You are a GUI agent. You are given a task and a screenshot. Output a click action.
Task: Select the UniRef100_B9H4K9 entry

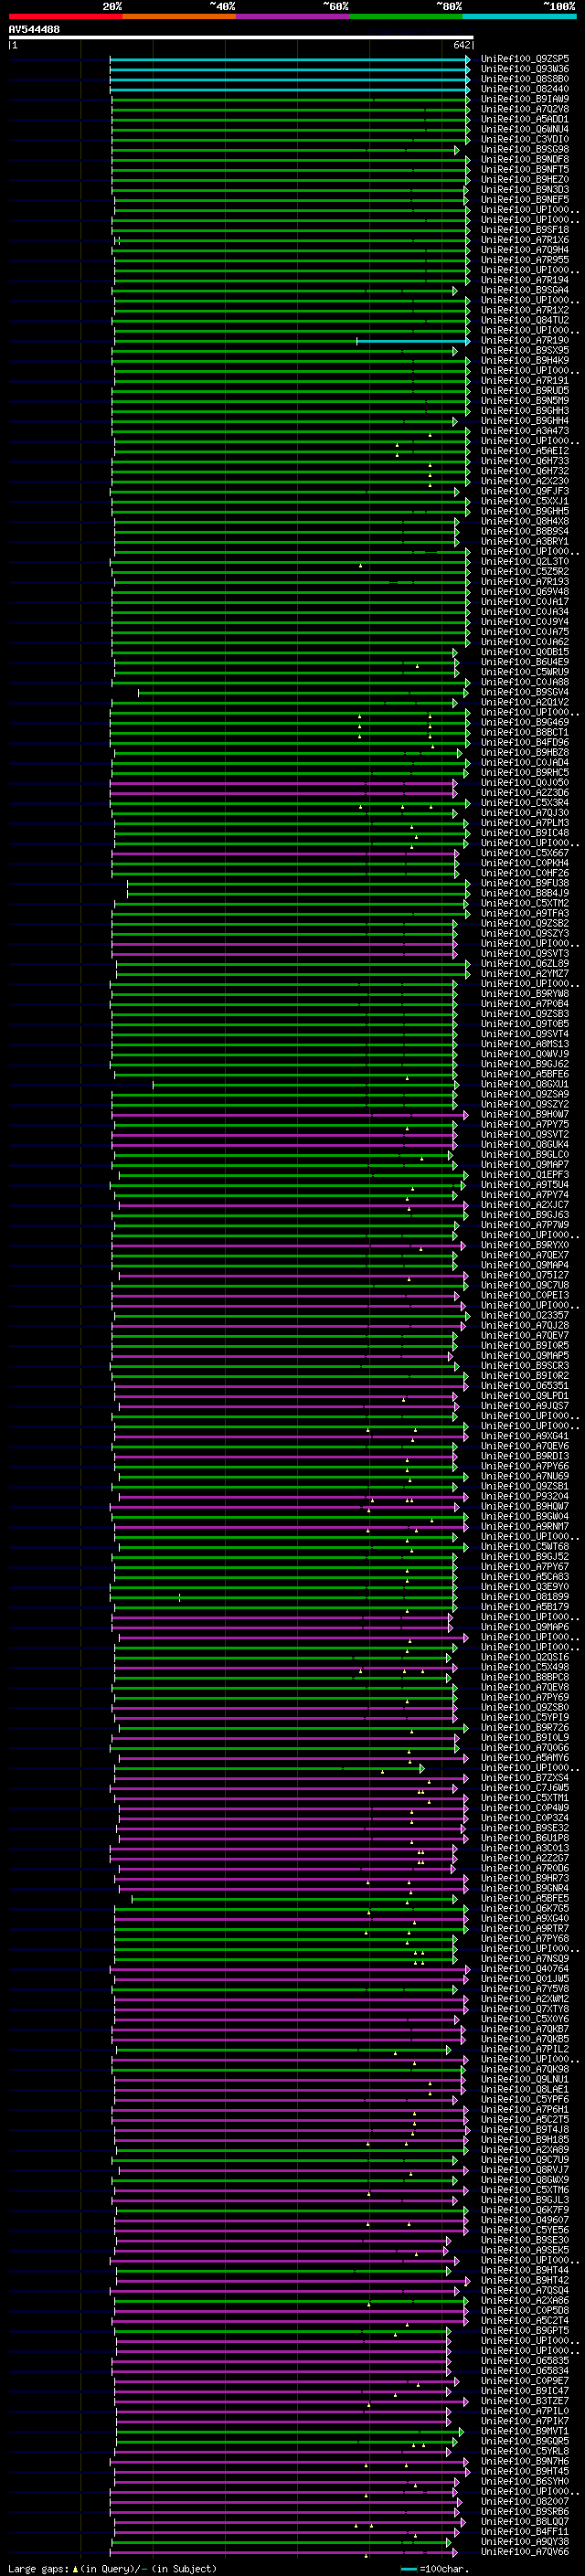pos(525,361)
